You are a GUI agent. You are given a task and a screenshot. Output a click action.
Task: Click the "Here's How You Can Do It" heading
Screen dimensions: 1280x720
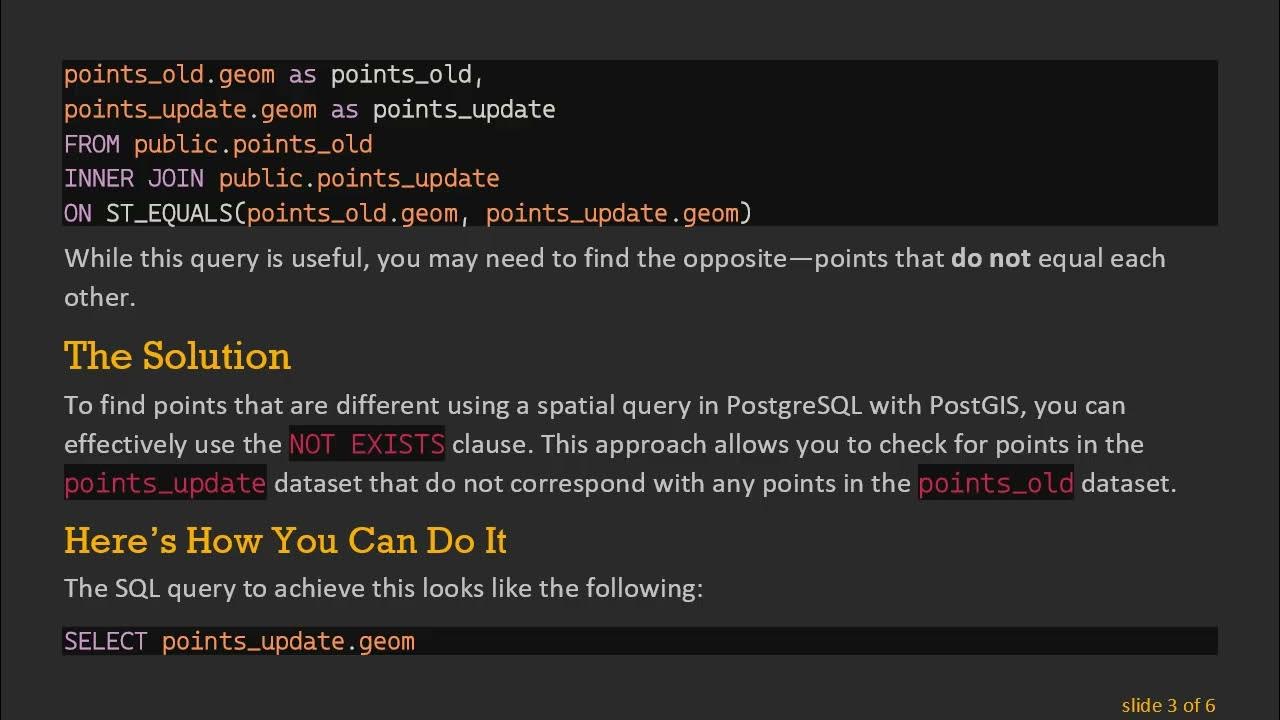pyautogui.click(x=285, y=541)
